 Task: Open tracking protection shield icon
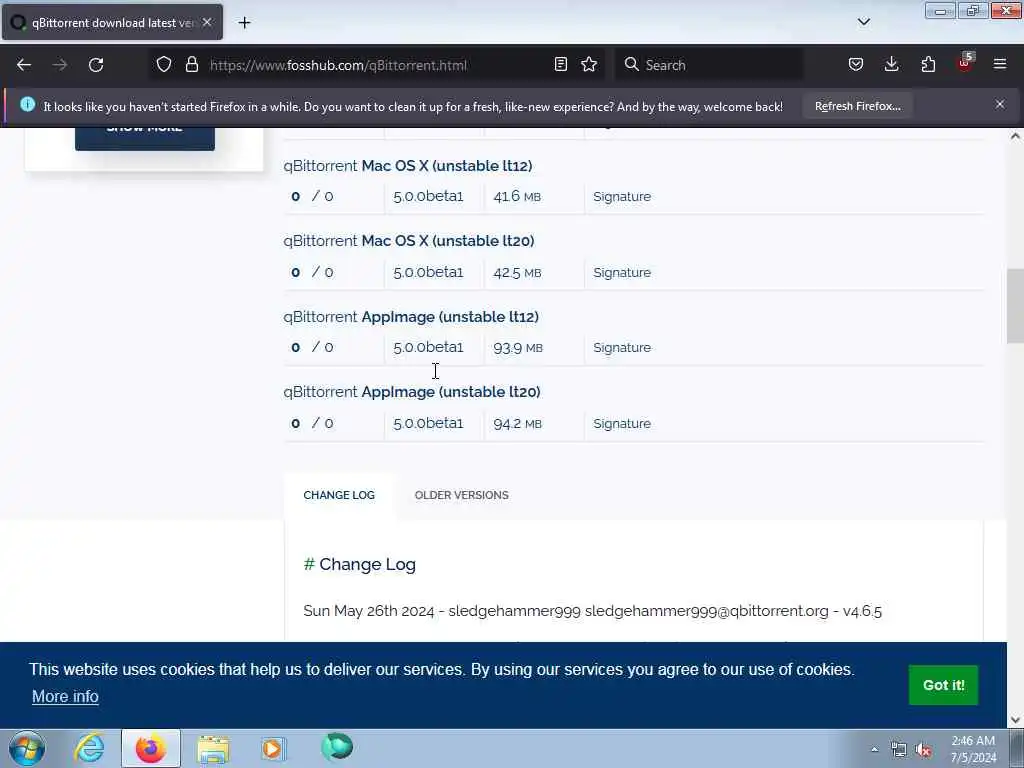pyautogui.click(x=164, y=64)
